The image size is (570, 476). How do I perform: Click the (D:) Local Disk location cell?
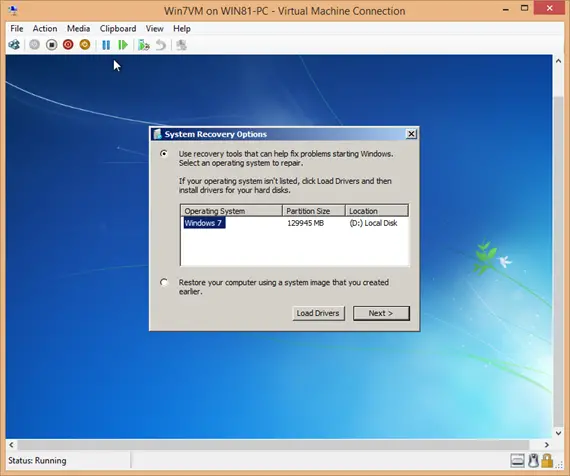click(x=373, y=223)
